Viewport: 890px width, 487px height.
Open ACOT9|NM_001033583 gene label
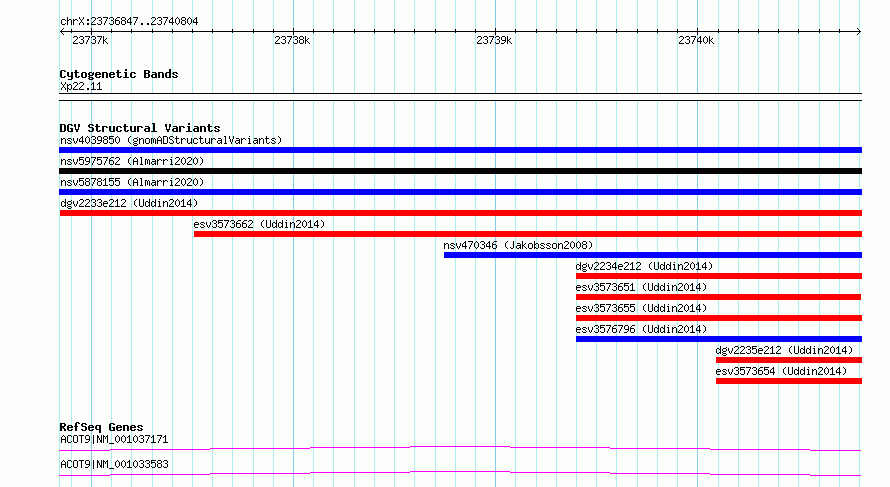pyautogui.click(x=114, y=464)
